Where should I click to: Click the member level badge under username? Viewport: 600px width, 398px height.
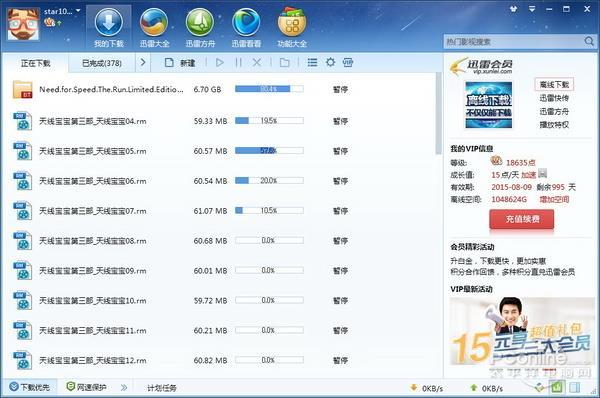click(49, 23)
